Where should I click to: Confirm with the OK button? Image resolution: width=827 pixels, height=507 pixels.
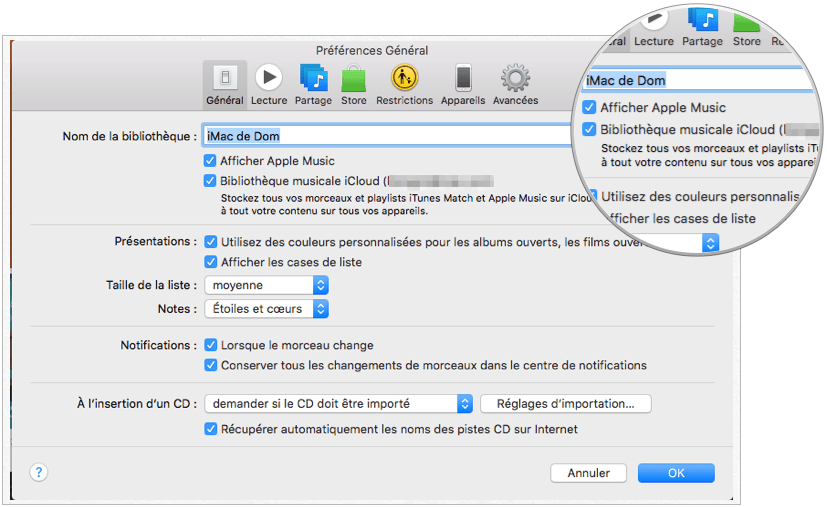(676, 473)
